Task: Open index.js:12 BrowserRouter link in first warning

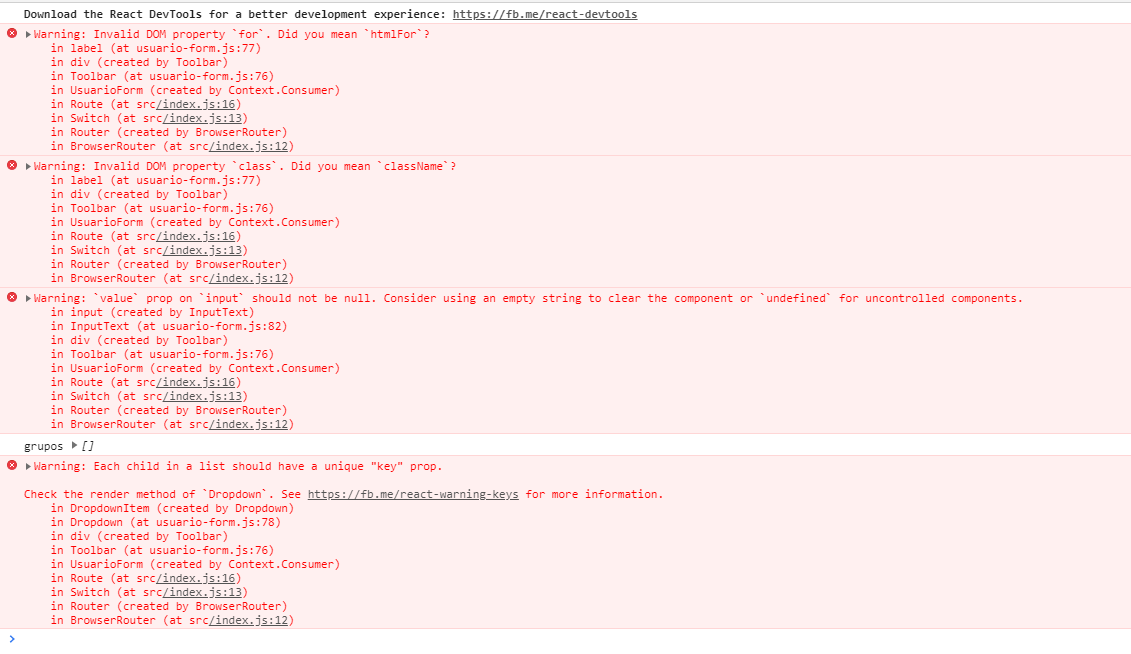Action: (x=248, y=146)
